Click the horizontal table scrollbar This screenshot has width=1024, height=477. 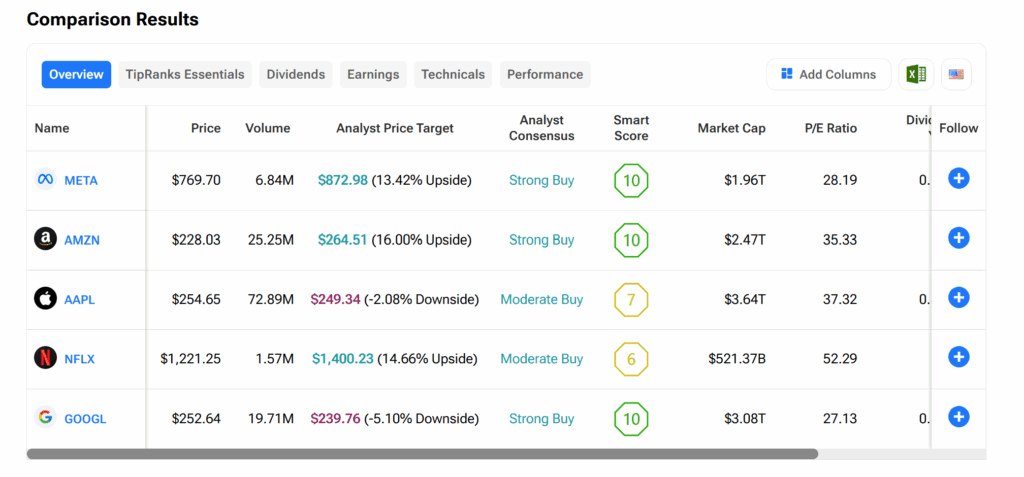point(422,453)
